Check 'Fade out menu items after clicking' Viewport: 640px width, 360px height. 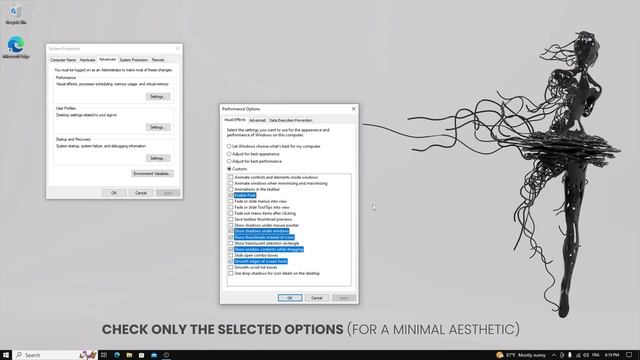click(231, 213)
